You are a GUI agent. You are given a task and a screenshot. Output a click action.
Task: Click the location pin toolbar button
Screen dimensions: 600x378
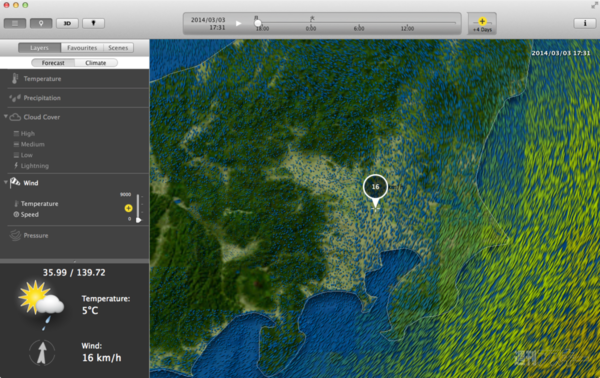(x=41, y=23)
